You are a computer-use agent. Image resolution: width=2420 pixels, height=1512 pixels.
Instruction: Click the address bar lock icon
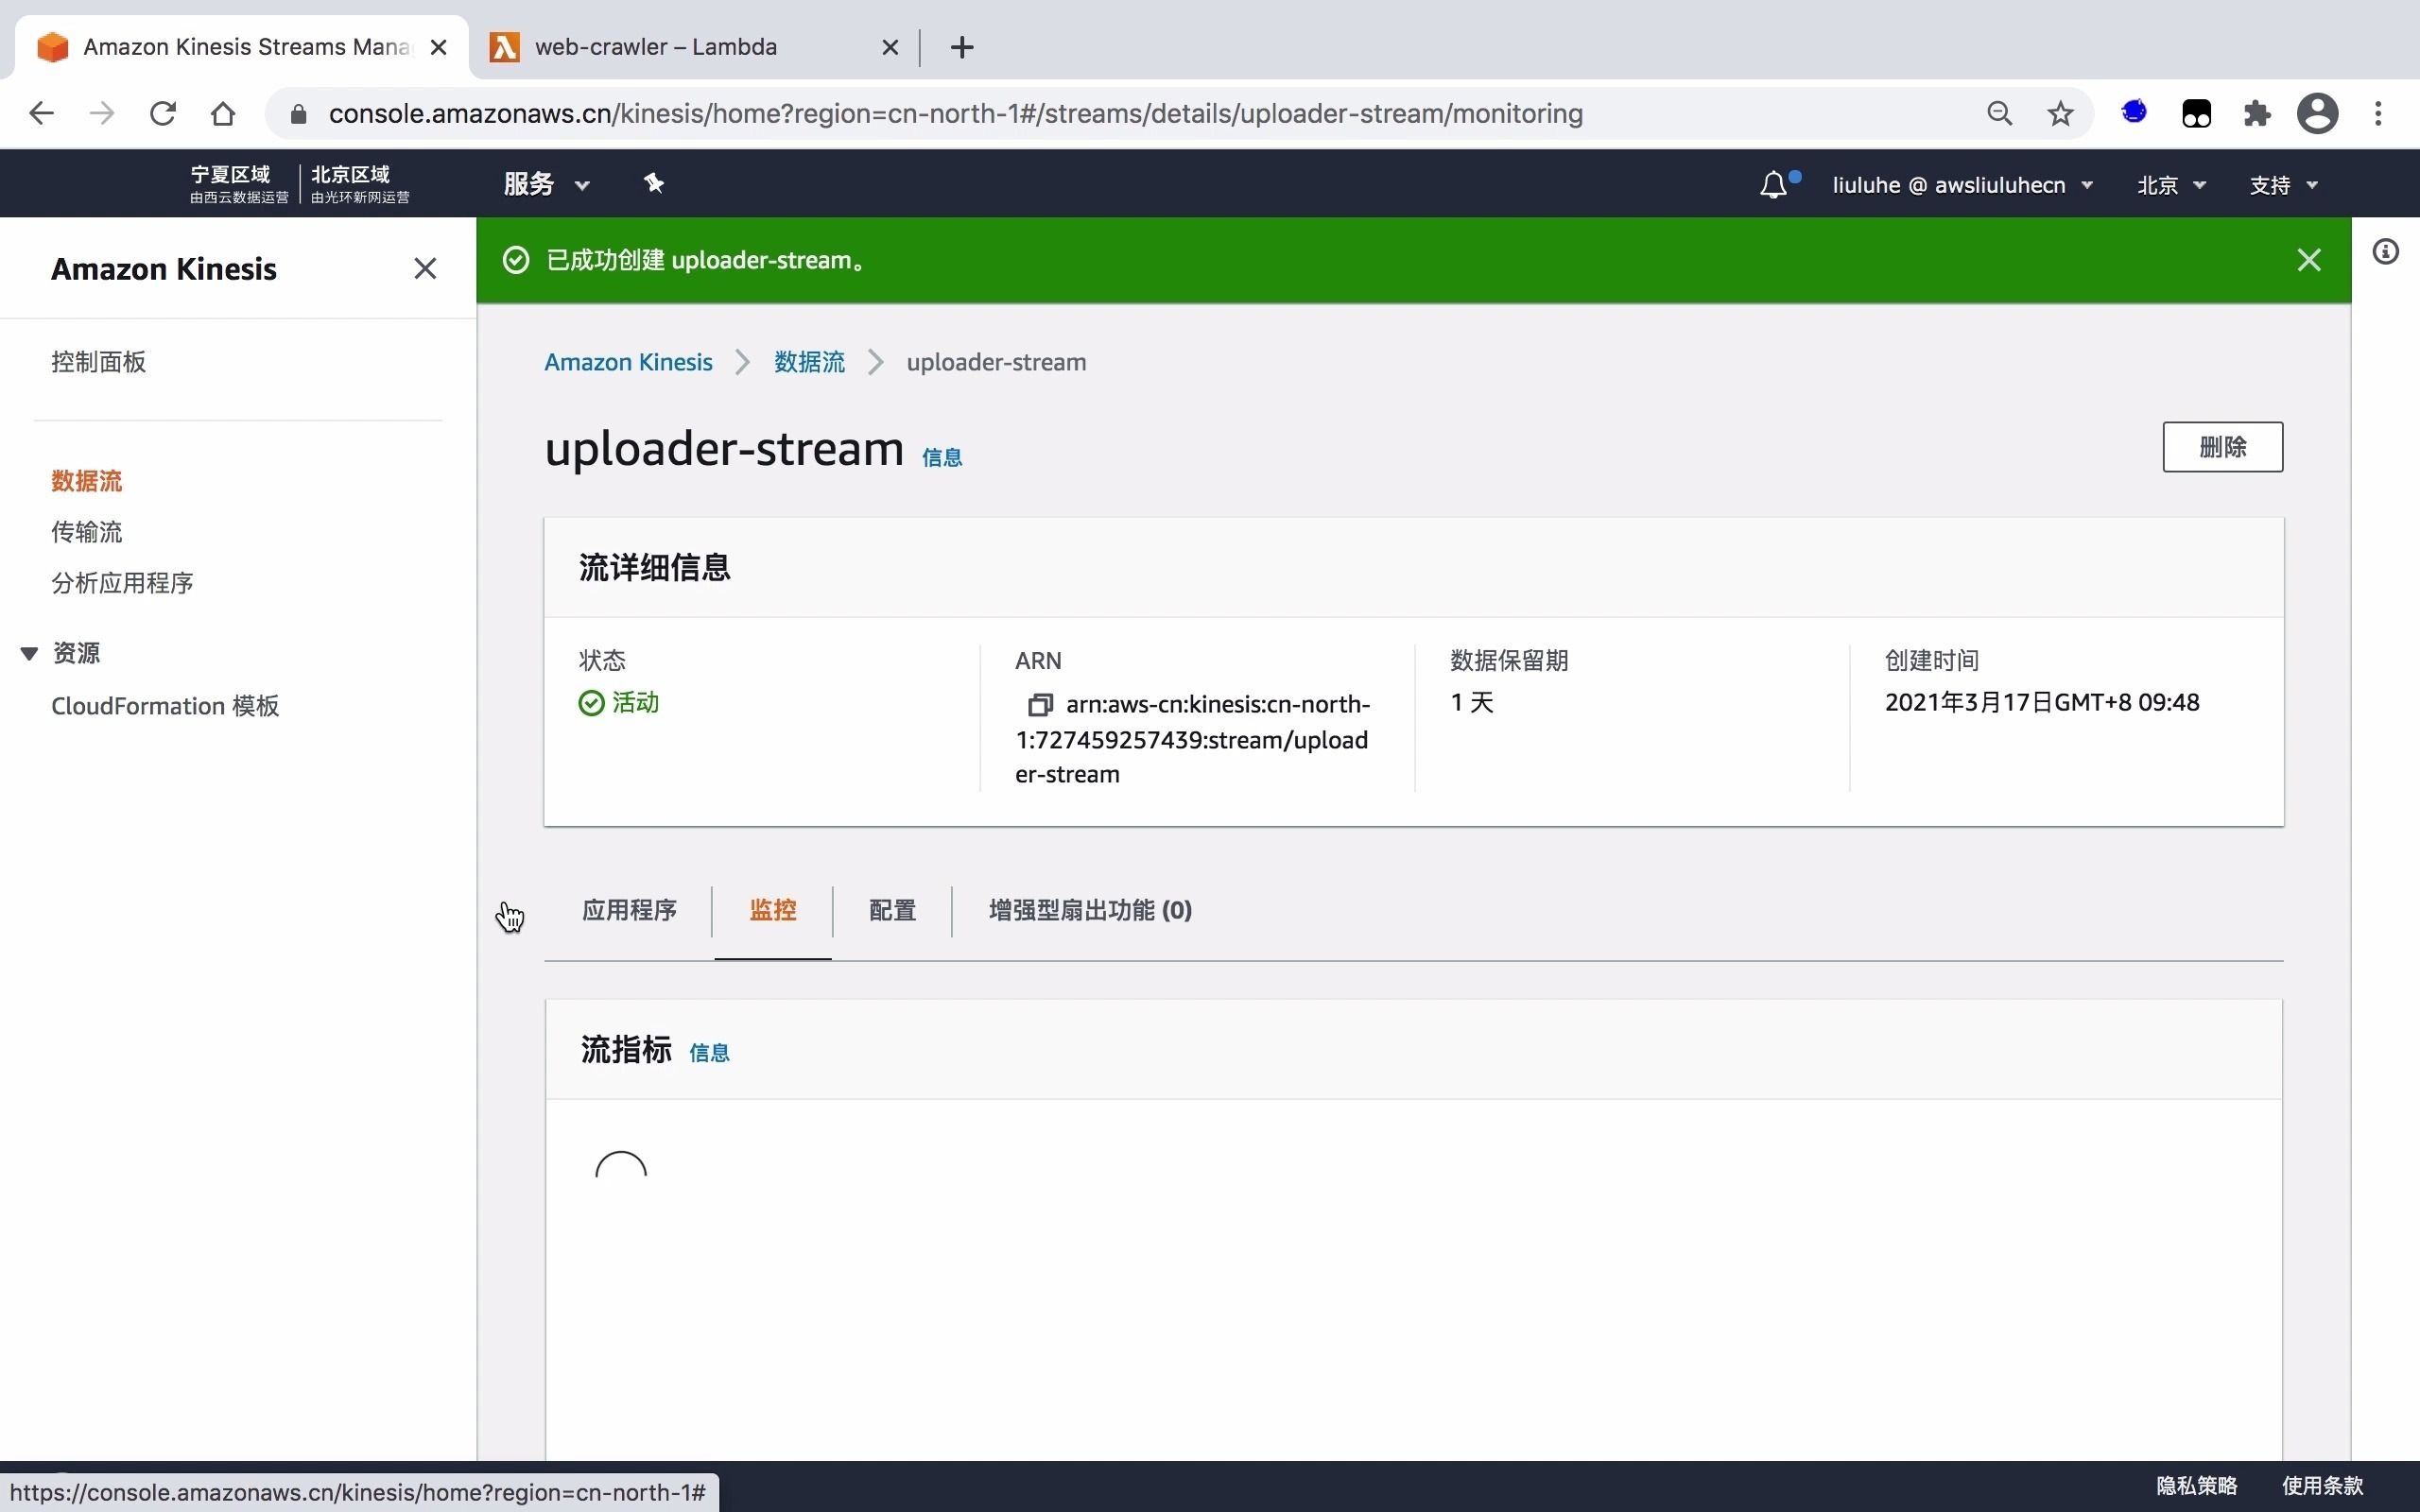point(298,114)
